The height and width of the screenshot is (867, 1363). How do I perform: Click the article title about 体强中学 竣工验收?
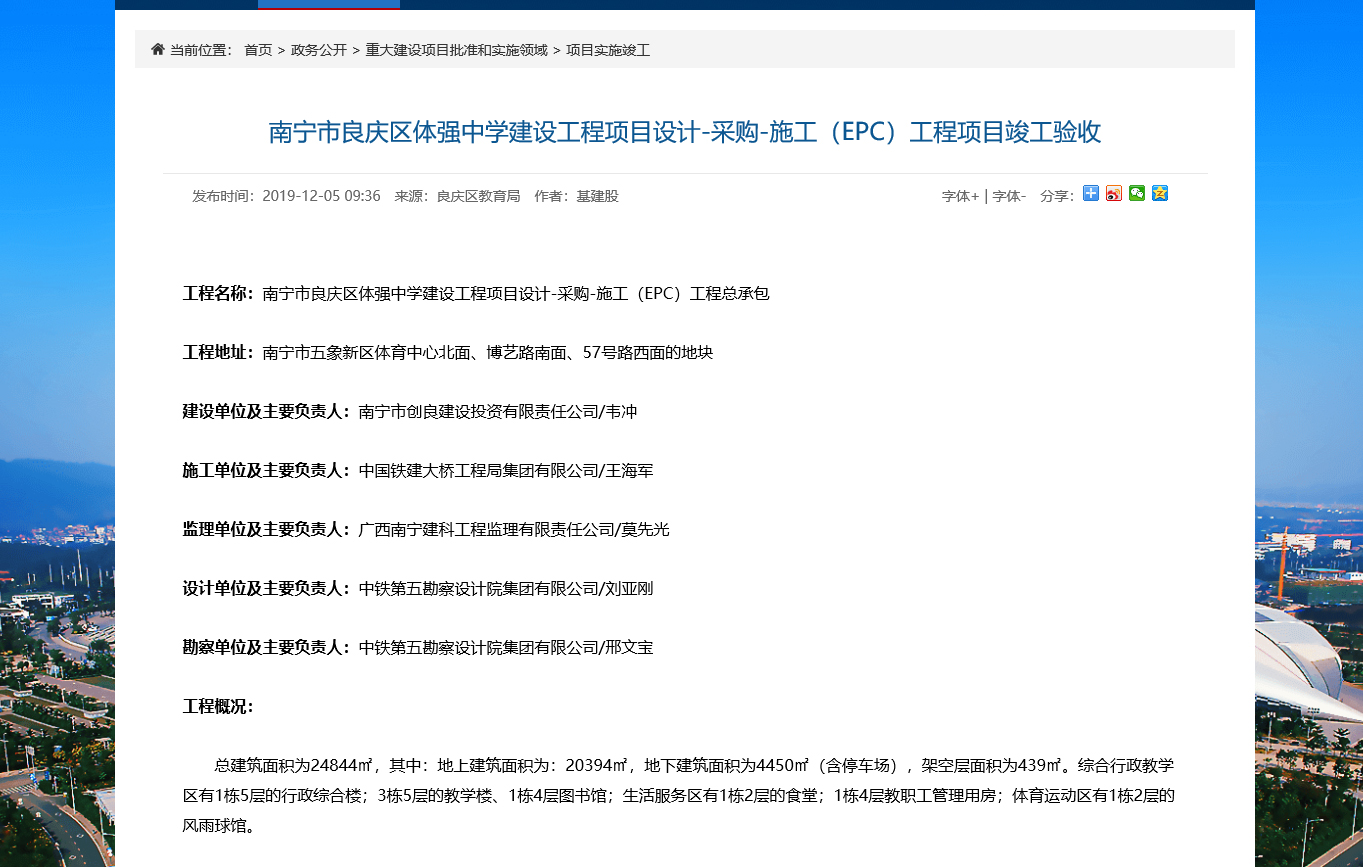[685, 133]
